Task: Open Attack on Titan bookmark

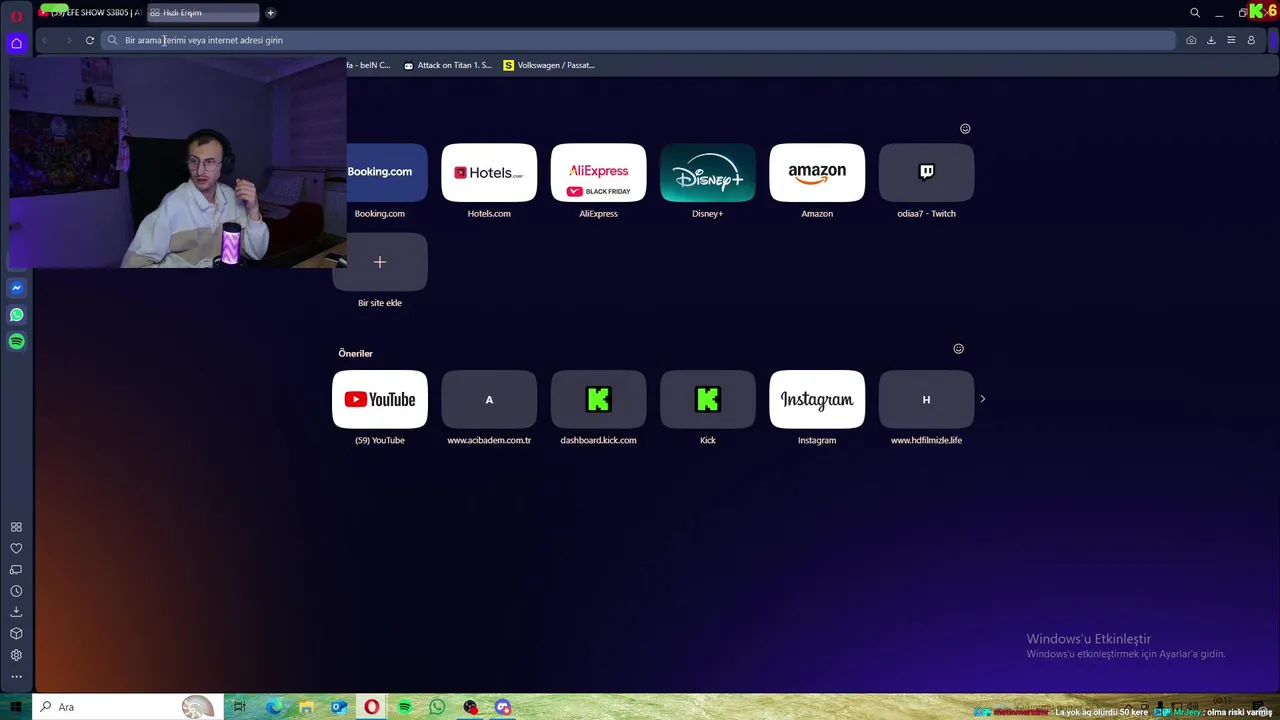Action: pyautogui.click(x=448, y=65)
